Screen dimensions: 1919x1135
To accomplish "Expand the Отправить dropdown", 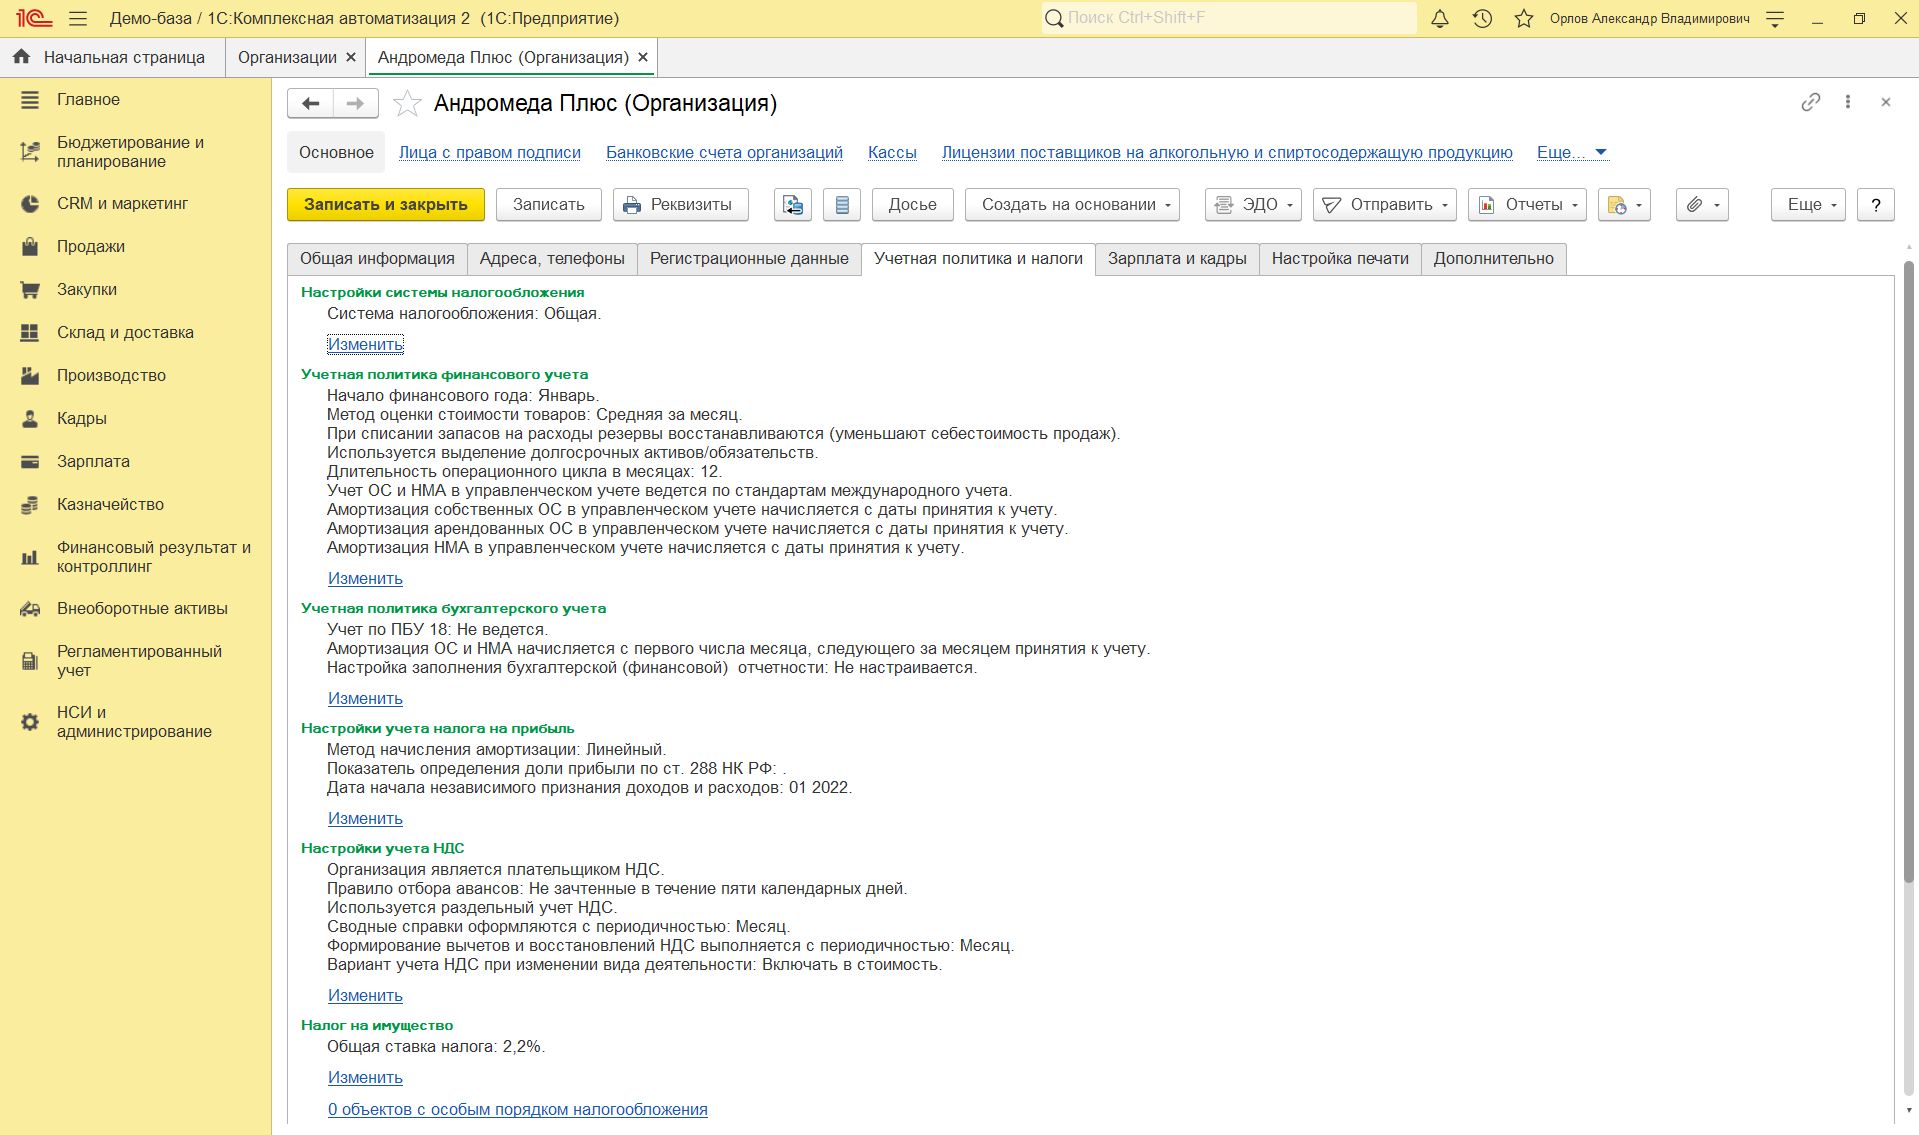I will pos(1384,205).
